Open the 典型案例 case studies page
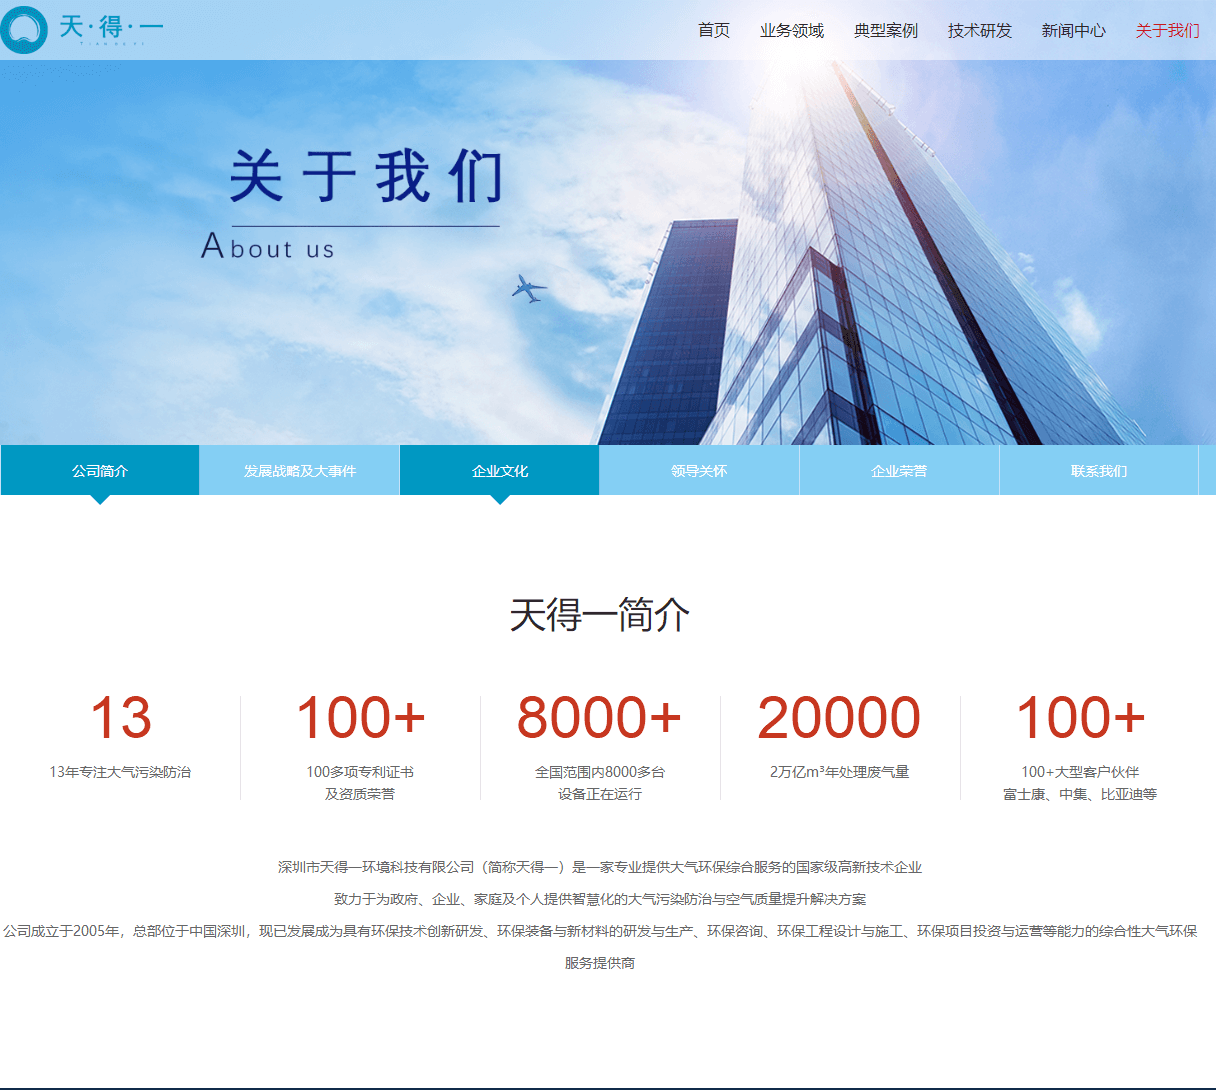1216x1090 pixels. click(x=885, y=31)
